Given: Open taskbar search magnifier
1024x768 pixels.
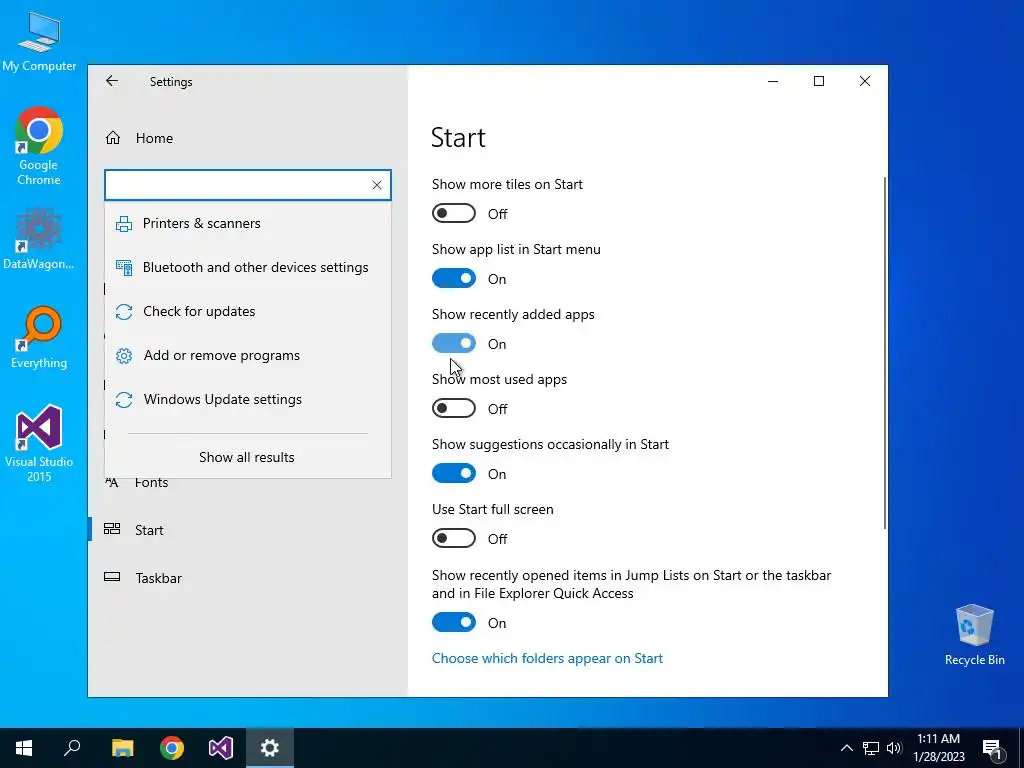Looking at the screenshot, I should click(72, 748).
